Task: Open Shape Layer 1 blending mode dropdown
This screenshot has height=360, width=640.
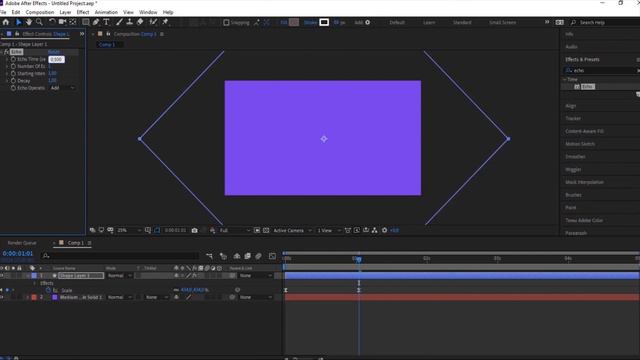Action: click(119, 276)
